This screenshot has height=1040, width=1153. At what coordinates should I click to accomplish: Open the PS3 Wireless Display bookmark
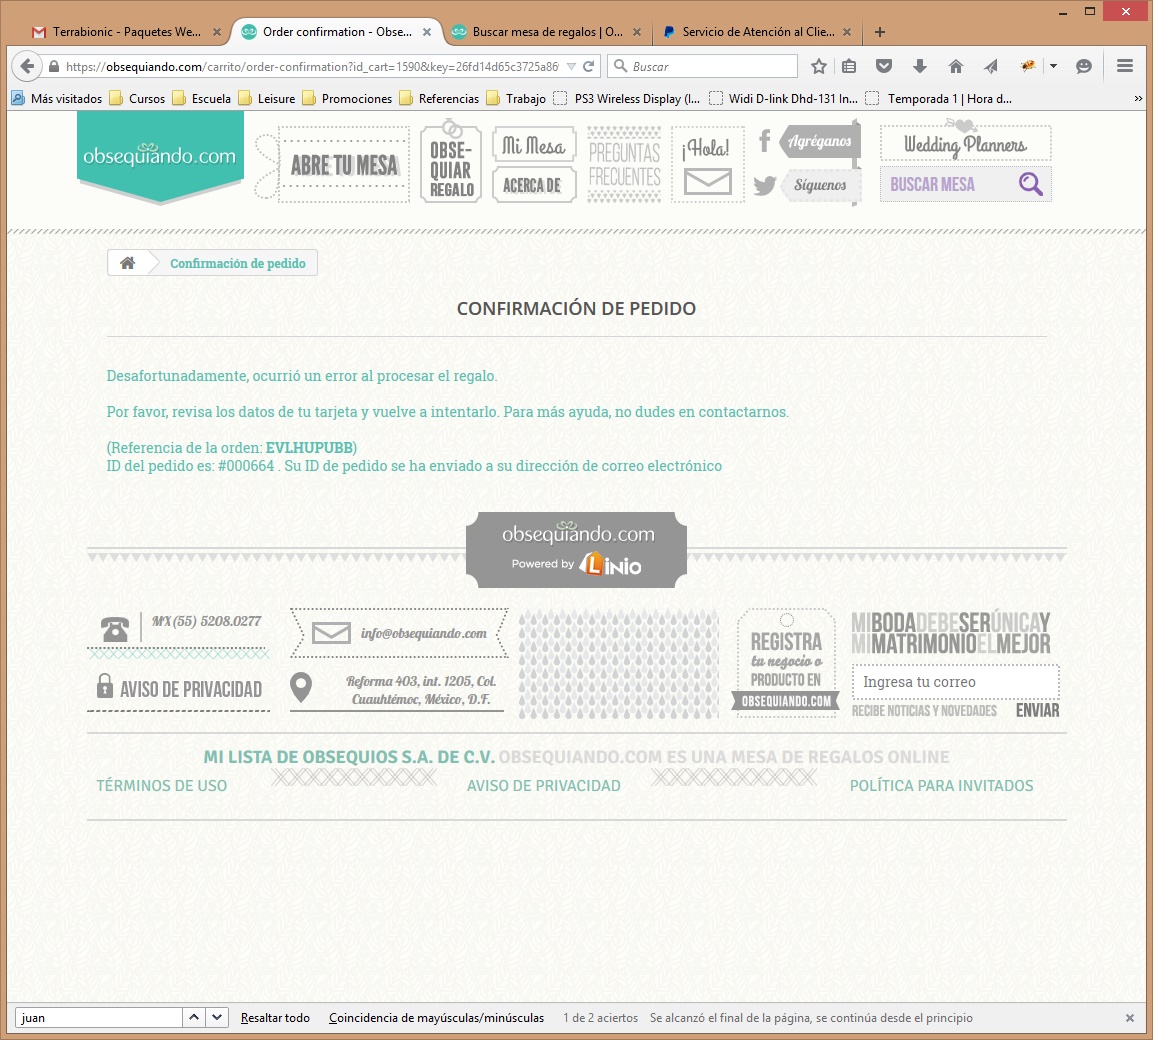627,99
